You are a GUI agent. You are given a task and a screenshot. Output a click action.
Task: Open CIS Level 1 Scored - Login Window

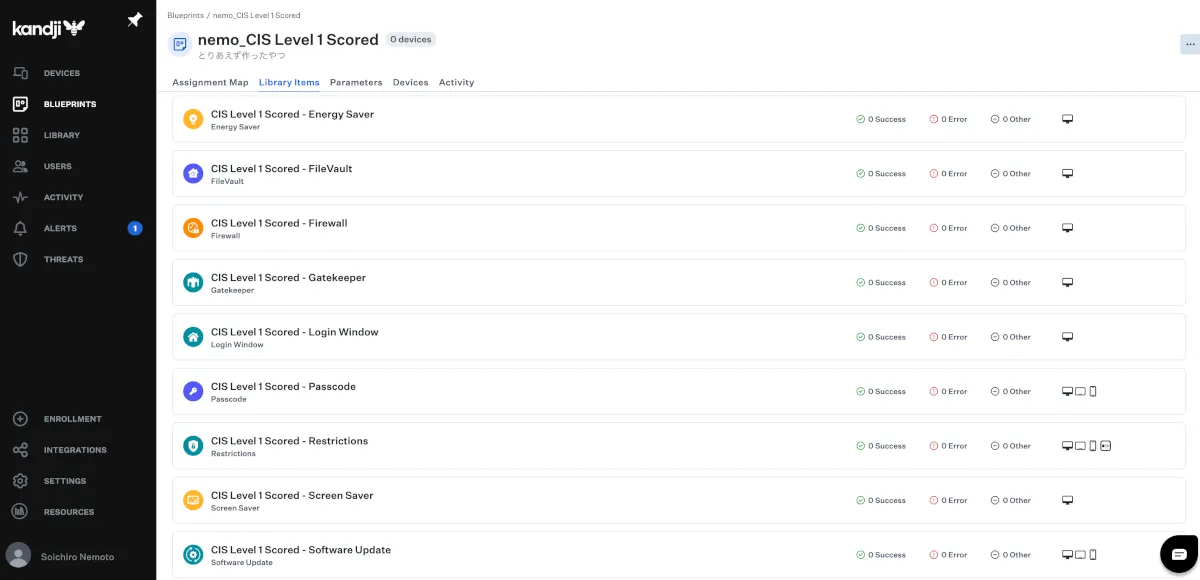pos(294,332)
